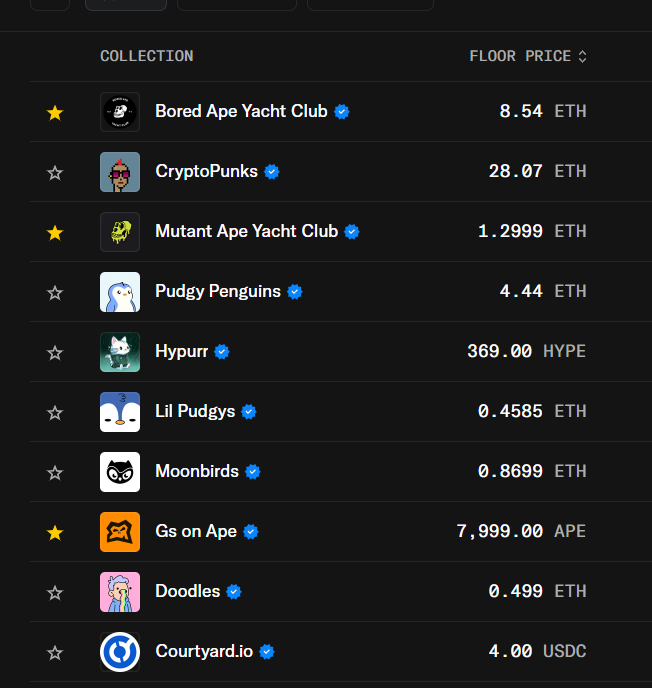The height and width of the screenshot is (688, 652).
Task: Click the Hypurr verified badge
Action: click(222, 352)
